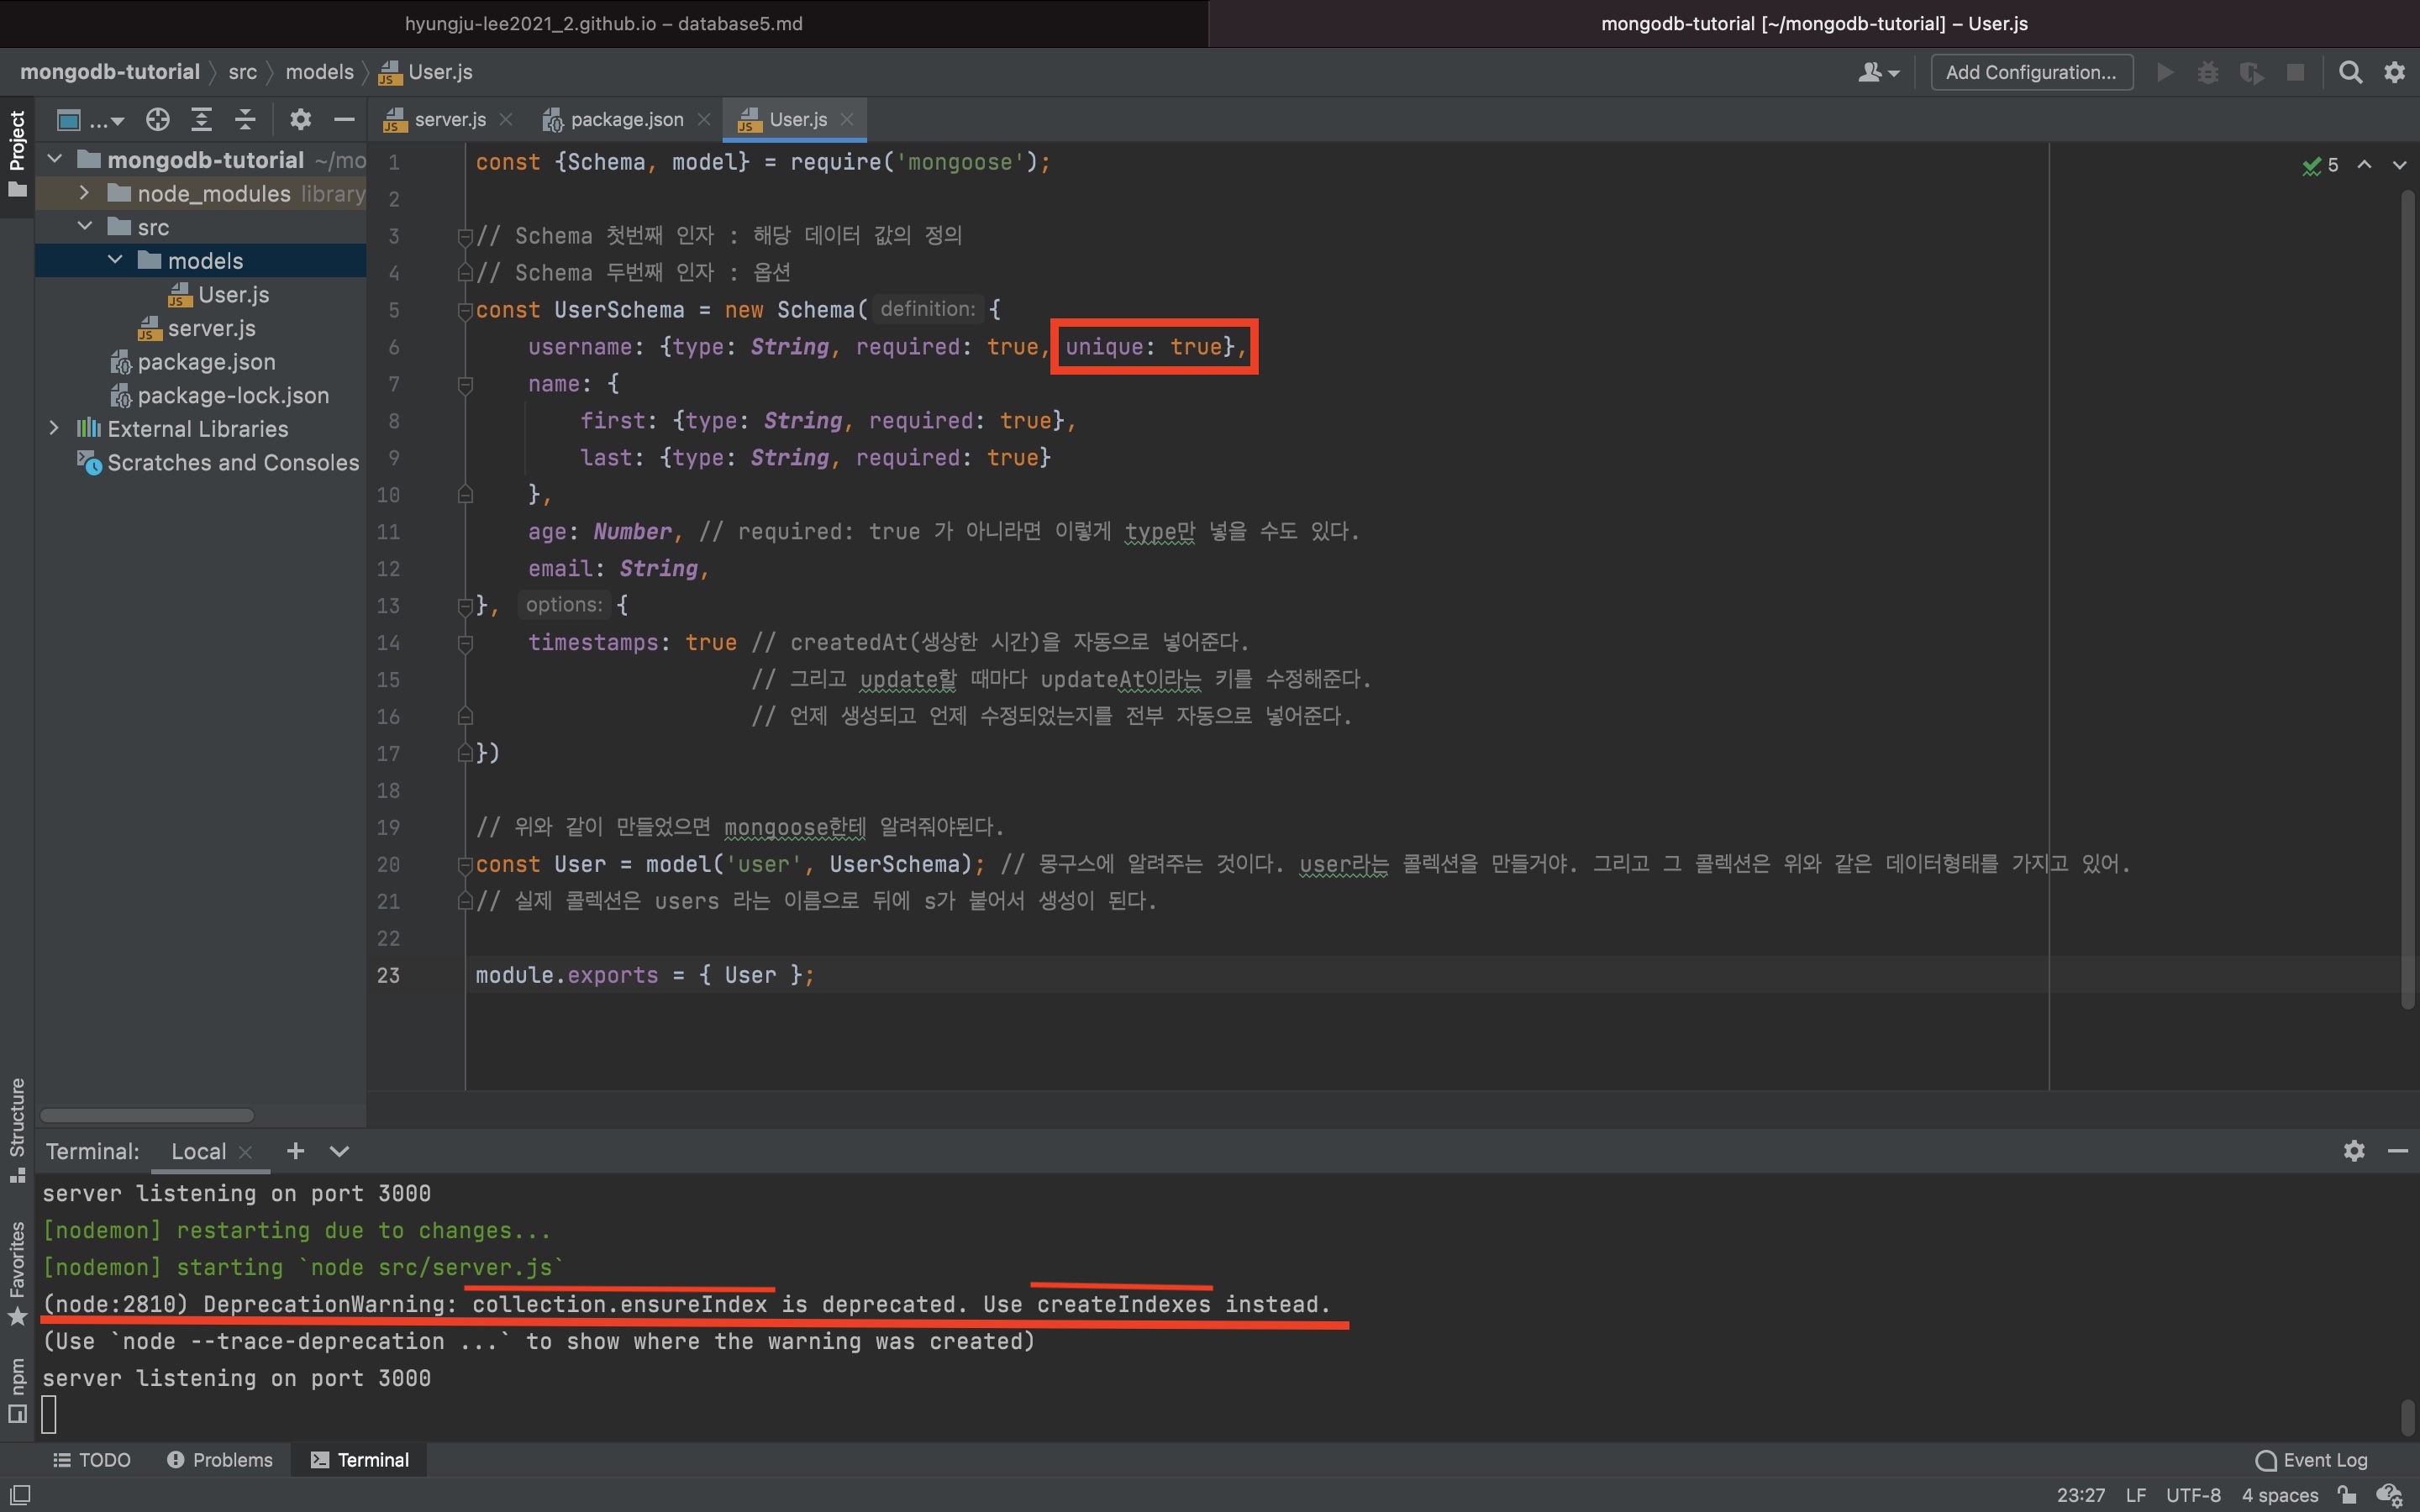The width and height of the screenshot is (2420, 1512).
Task: Click the locate file target icon
Action: point(157,120)
